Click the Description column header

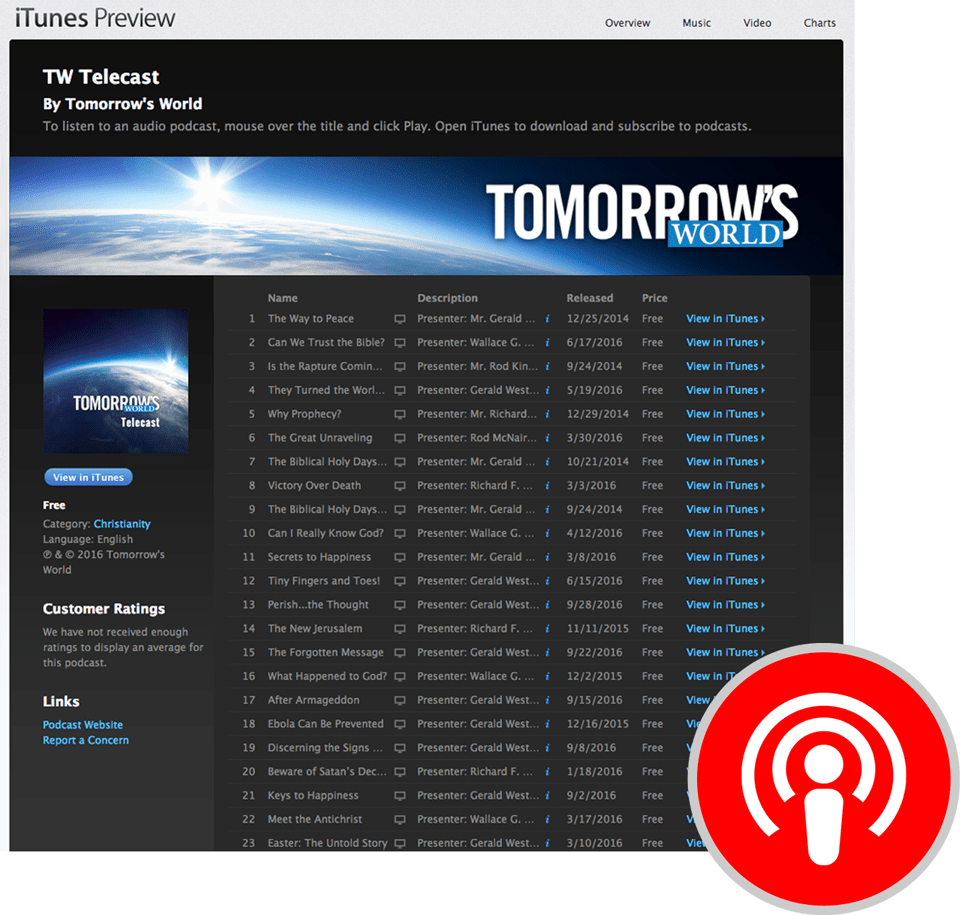pyautogui.click(x=448, y=298)
